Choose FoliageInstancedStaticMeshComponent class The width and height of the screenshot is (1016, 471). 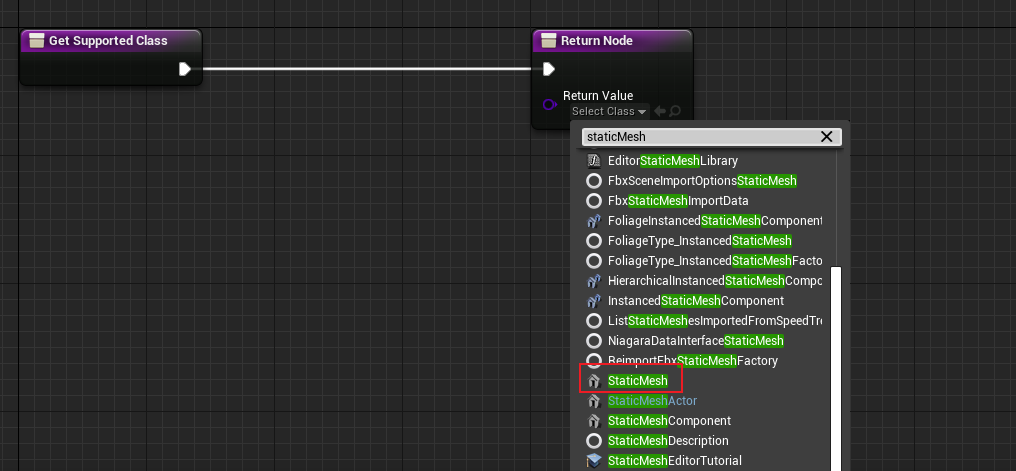(715, 221)
